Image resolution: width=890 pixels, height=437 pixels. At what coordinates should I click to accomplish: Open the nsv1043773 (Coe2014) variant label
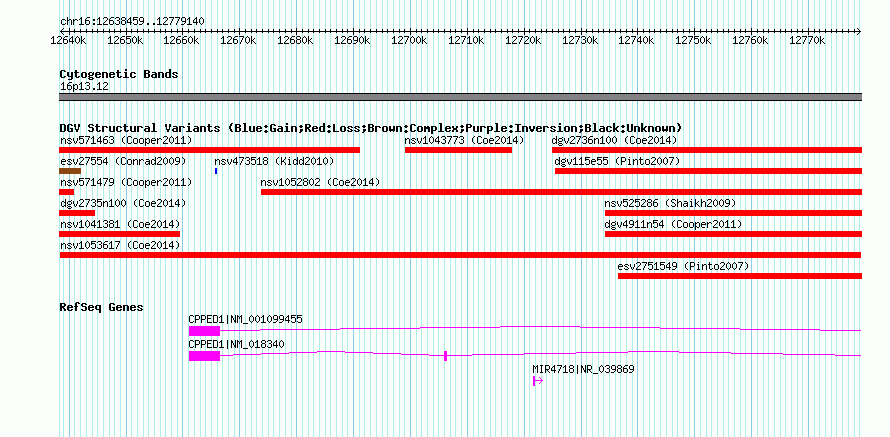pos(464,140)
